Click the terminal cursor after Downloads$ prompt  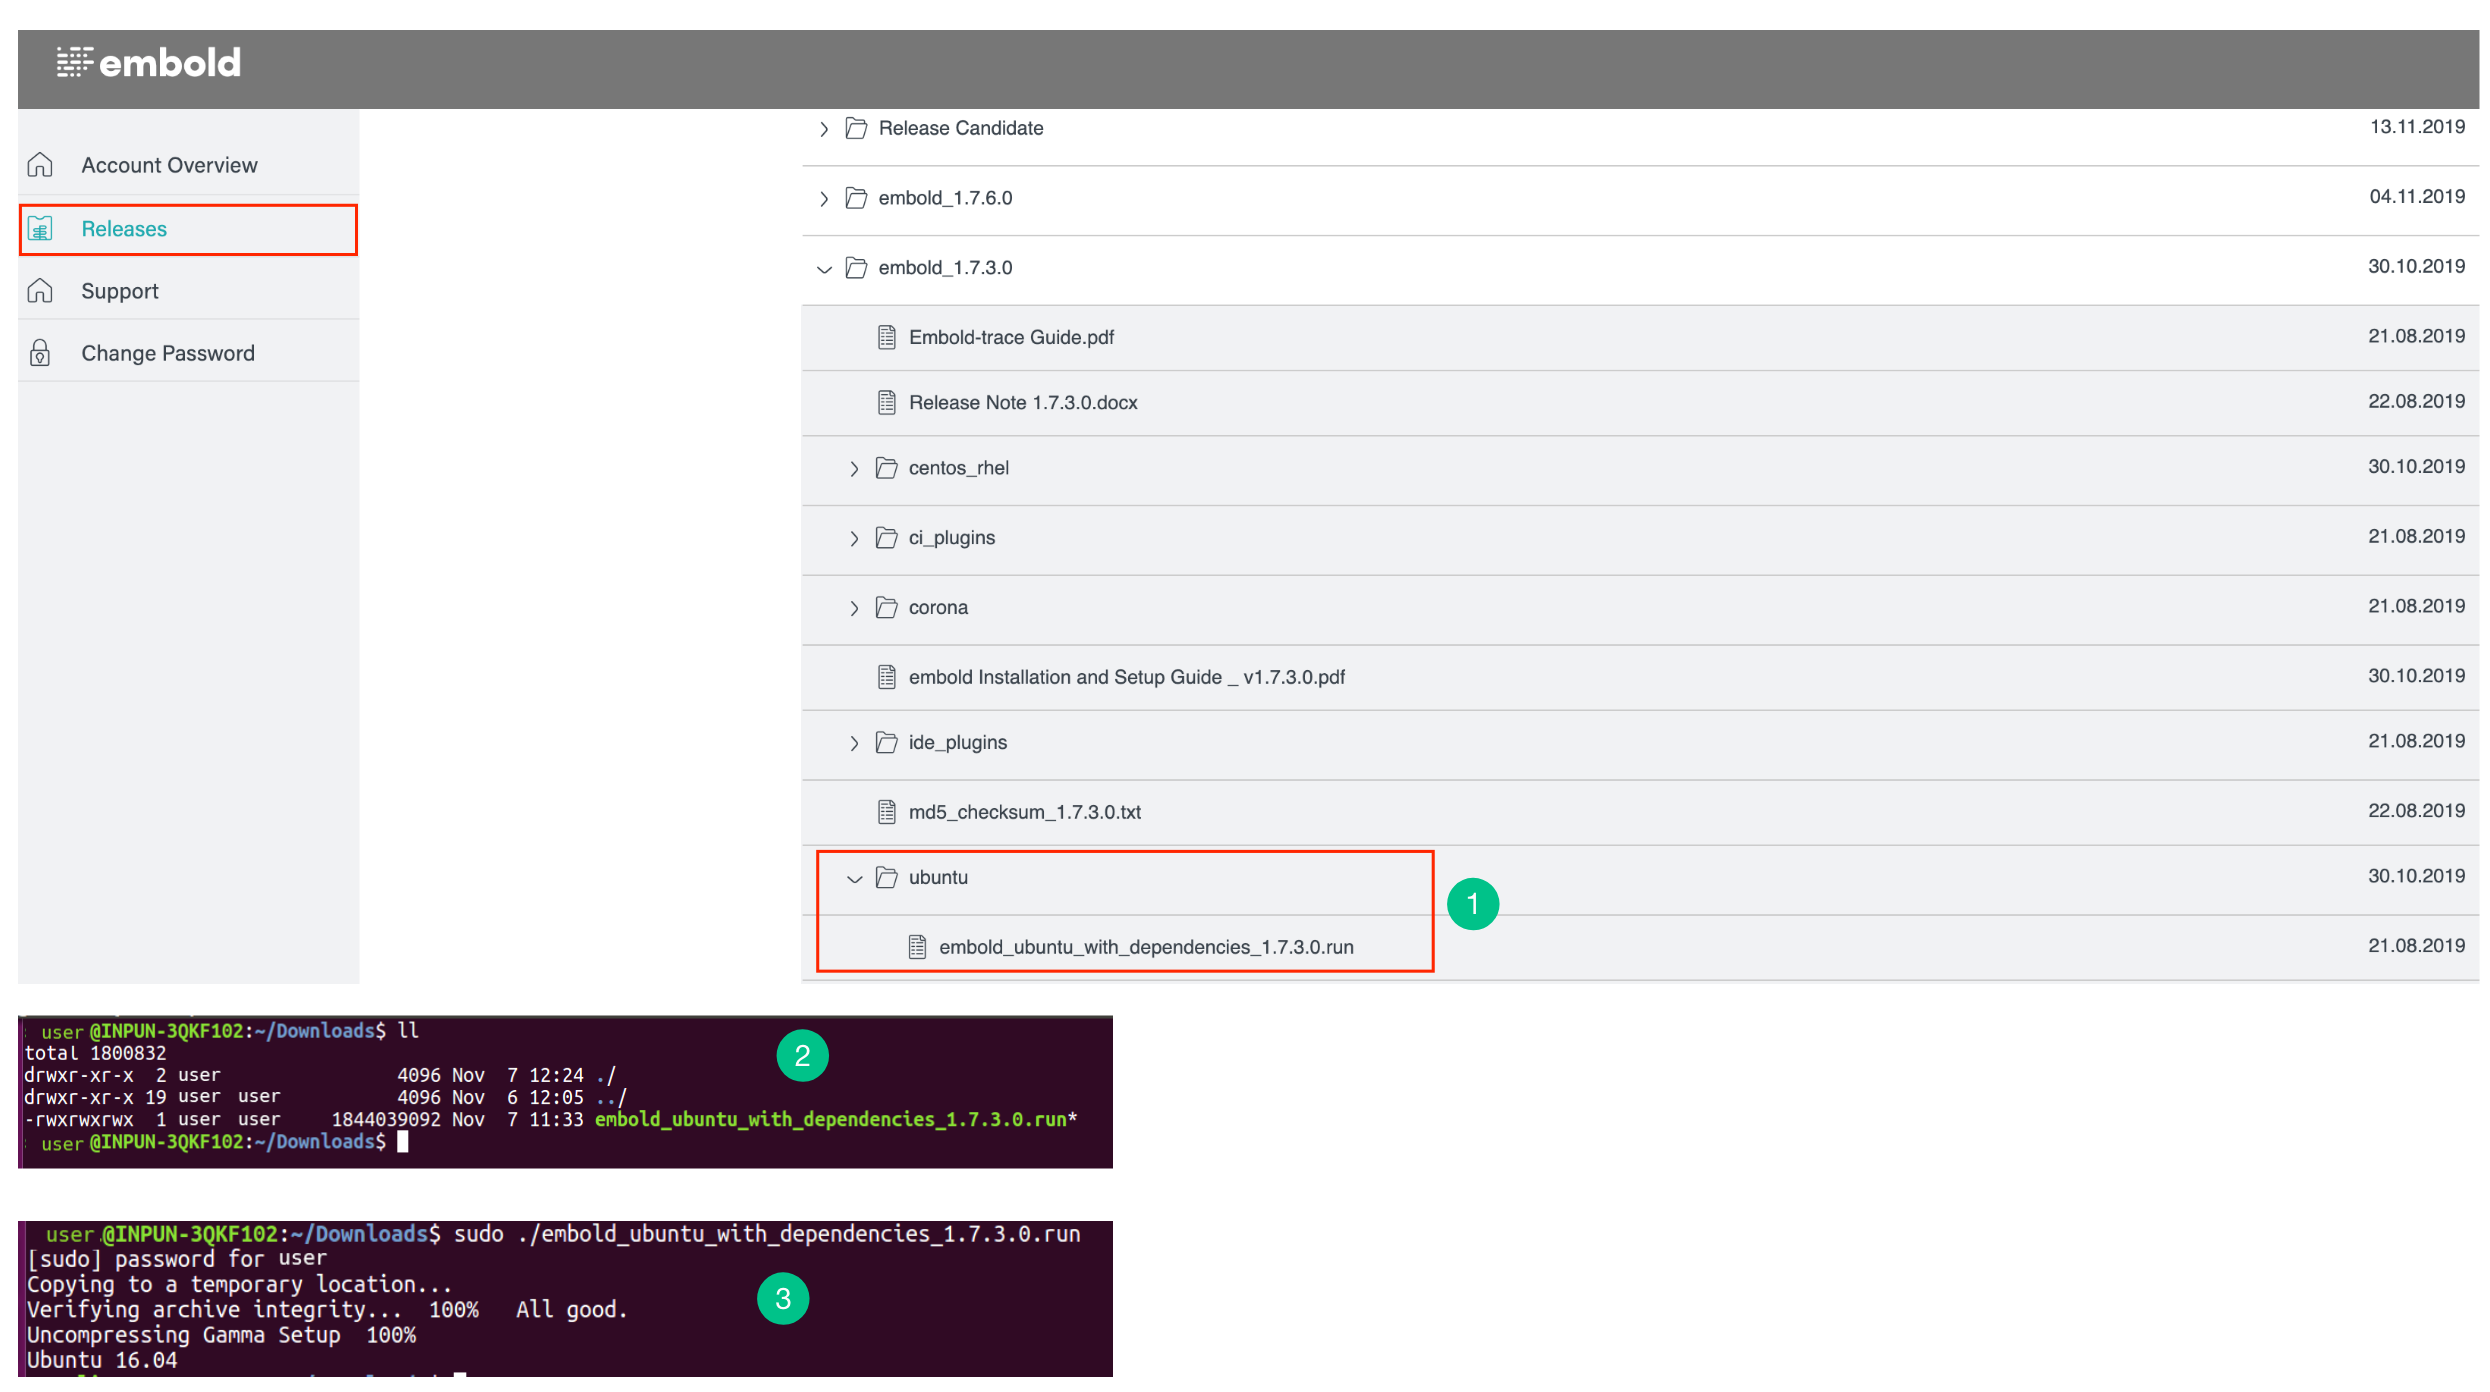click(403, 1143)
